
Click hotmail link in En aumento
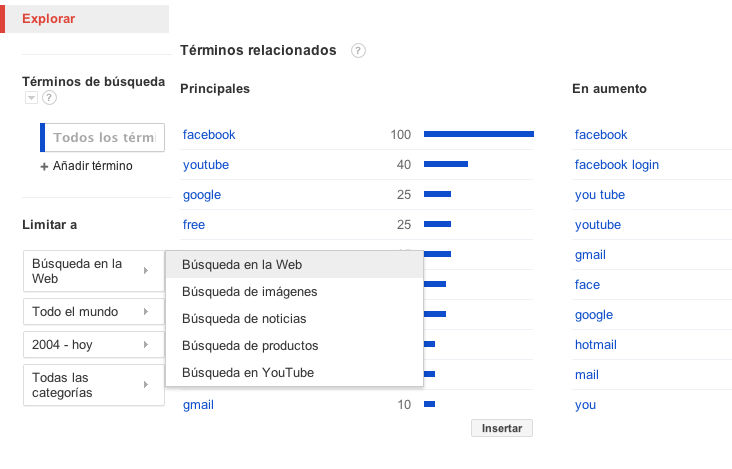pyautogui.click(x=595, y=345)
